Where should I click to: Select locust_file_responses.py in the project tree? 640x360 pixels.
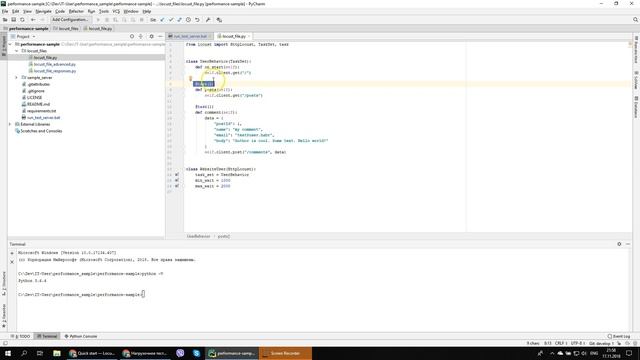(x=55, y=71)
